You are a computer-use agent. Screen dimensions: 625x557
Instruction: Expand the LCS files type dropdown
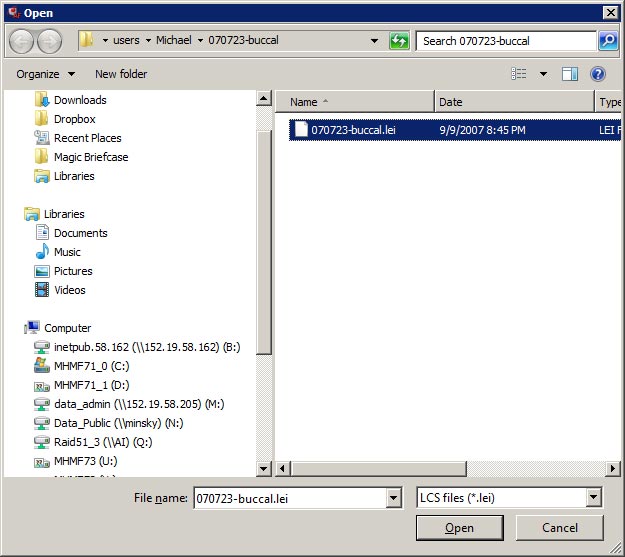pos(593,497)
